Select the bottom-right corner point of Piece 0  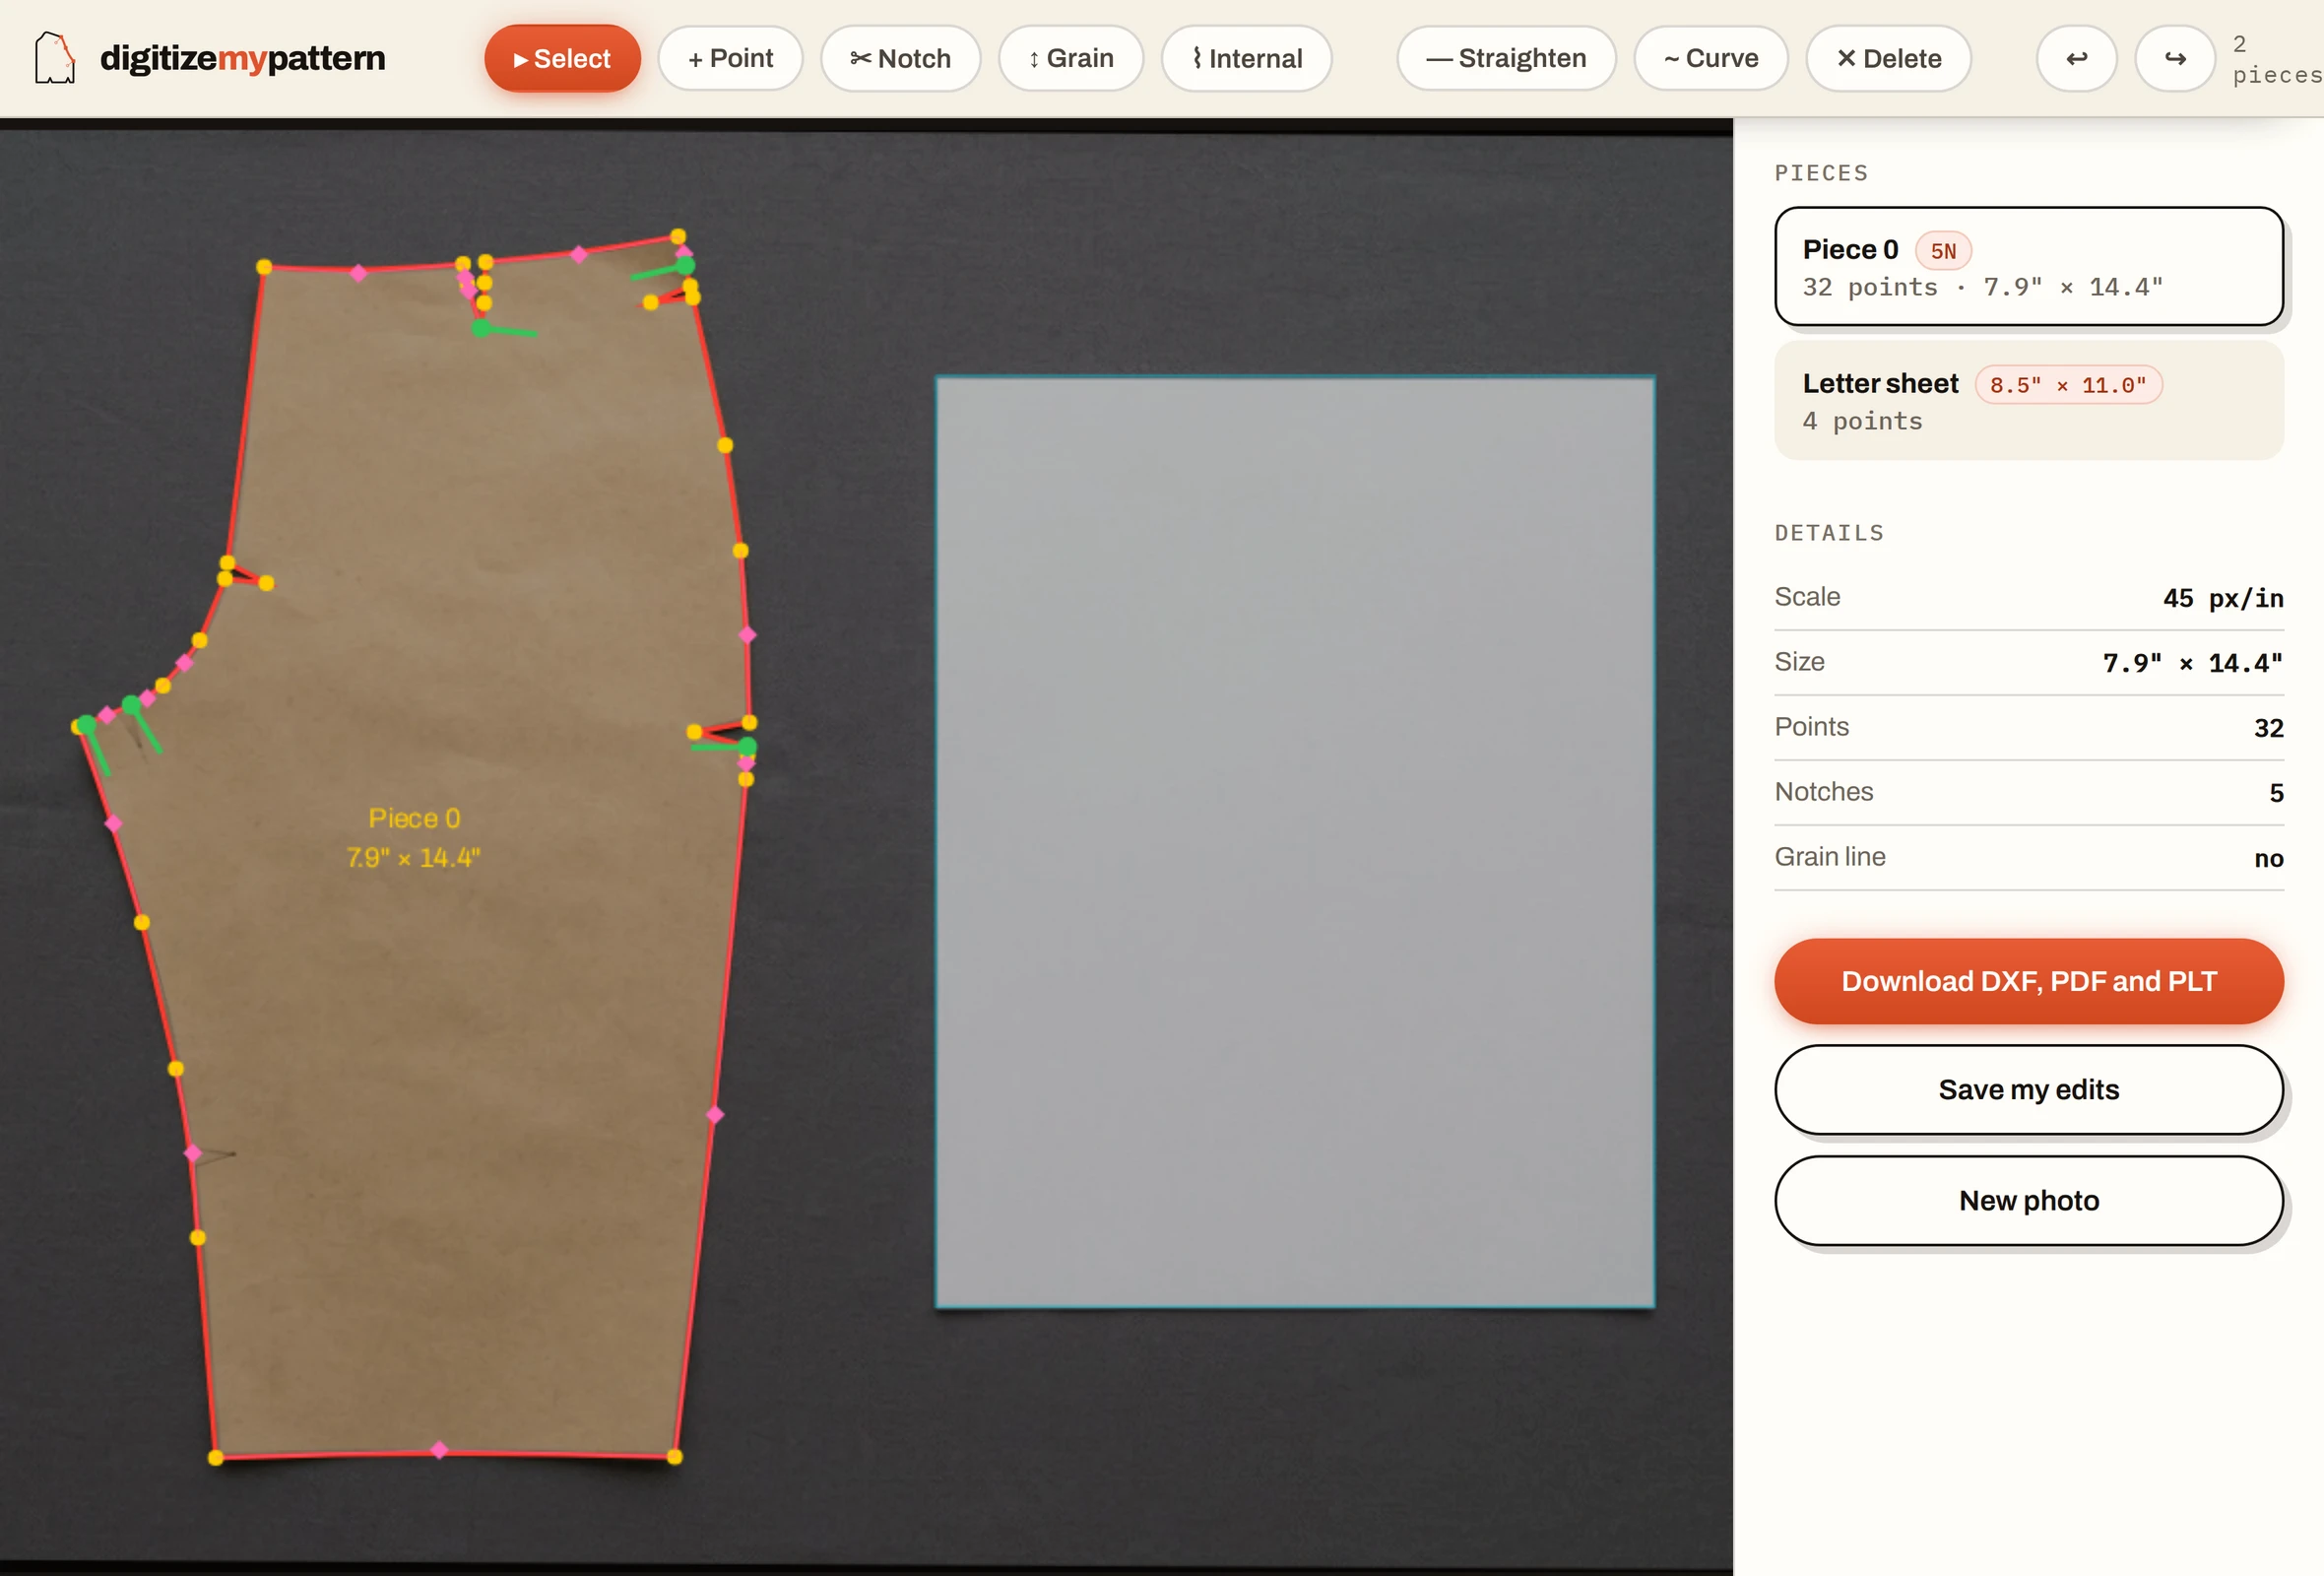click(x=674, y=1456)
